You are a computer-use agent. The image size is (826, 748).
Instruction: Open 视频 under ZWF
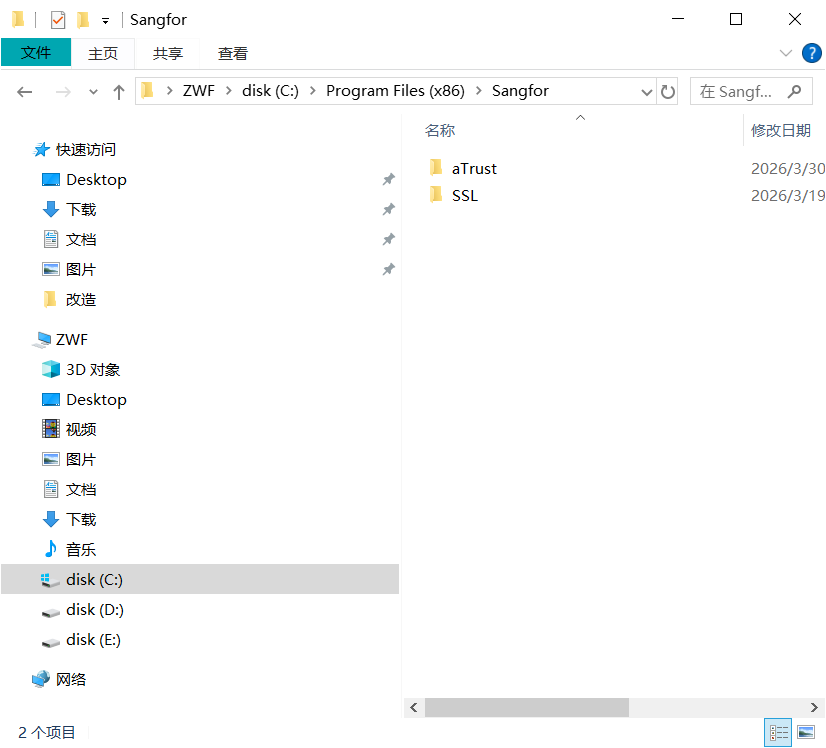point(81,430)
